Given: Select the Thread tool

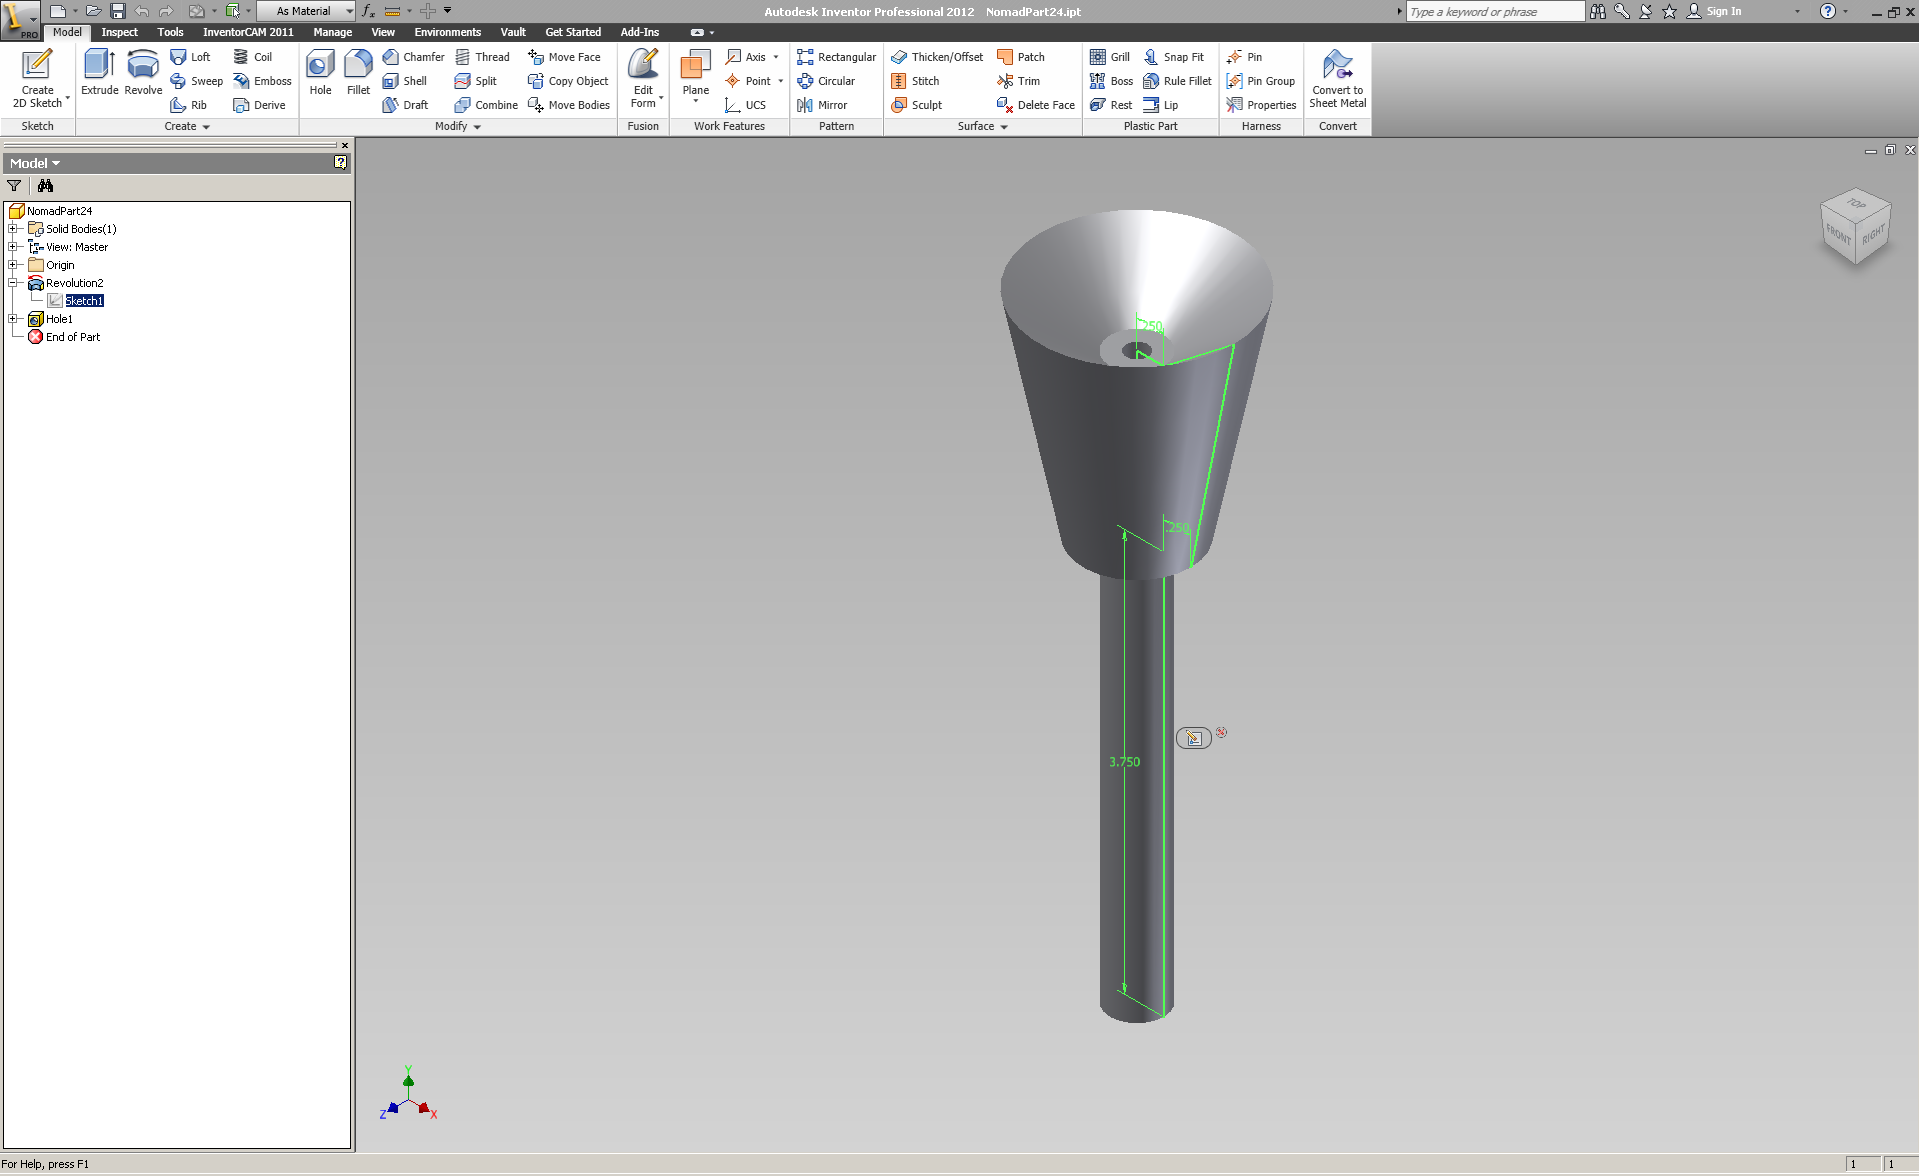Looking at the screenshot, I should tap(482, 57).
